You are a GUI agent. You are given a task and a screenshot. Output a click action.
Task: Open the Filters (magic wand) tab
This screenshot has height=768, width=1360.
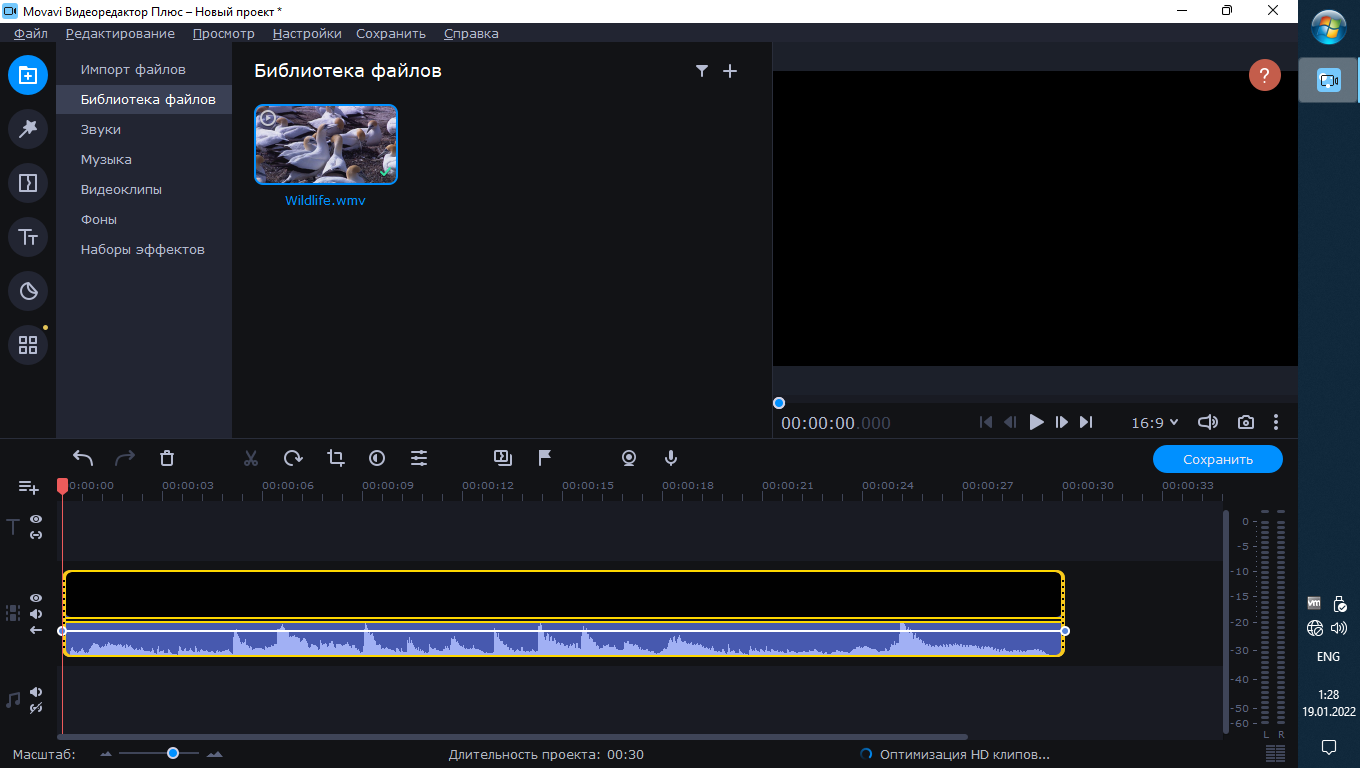coord(28,129)
